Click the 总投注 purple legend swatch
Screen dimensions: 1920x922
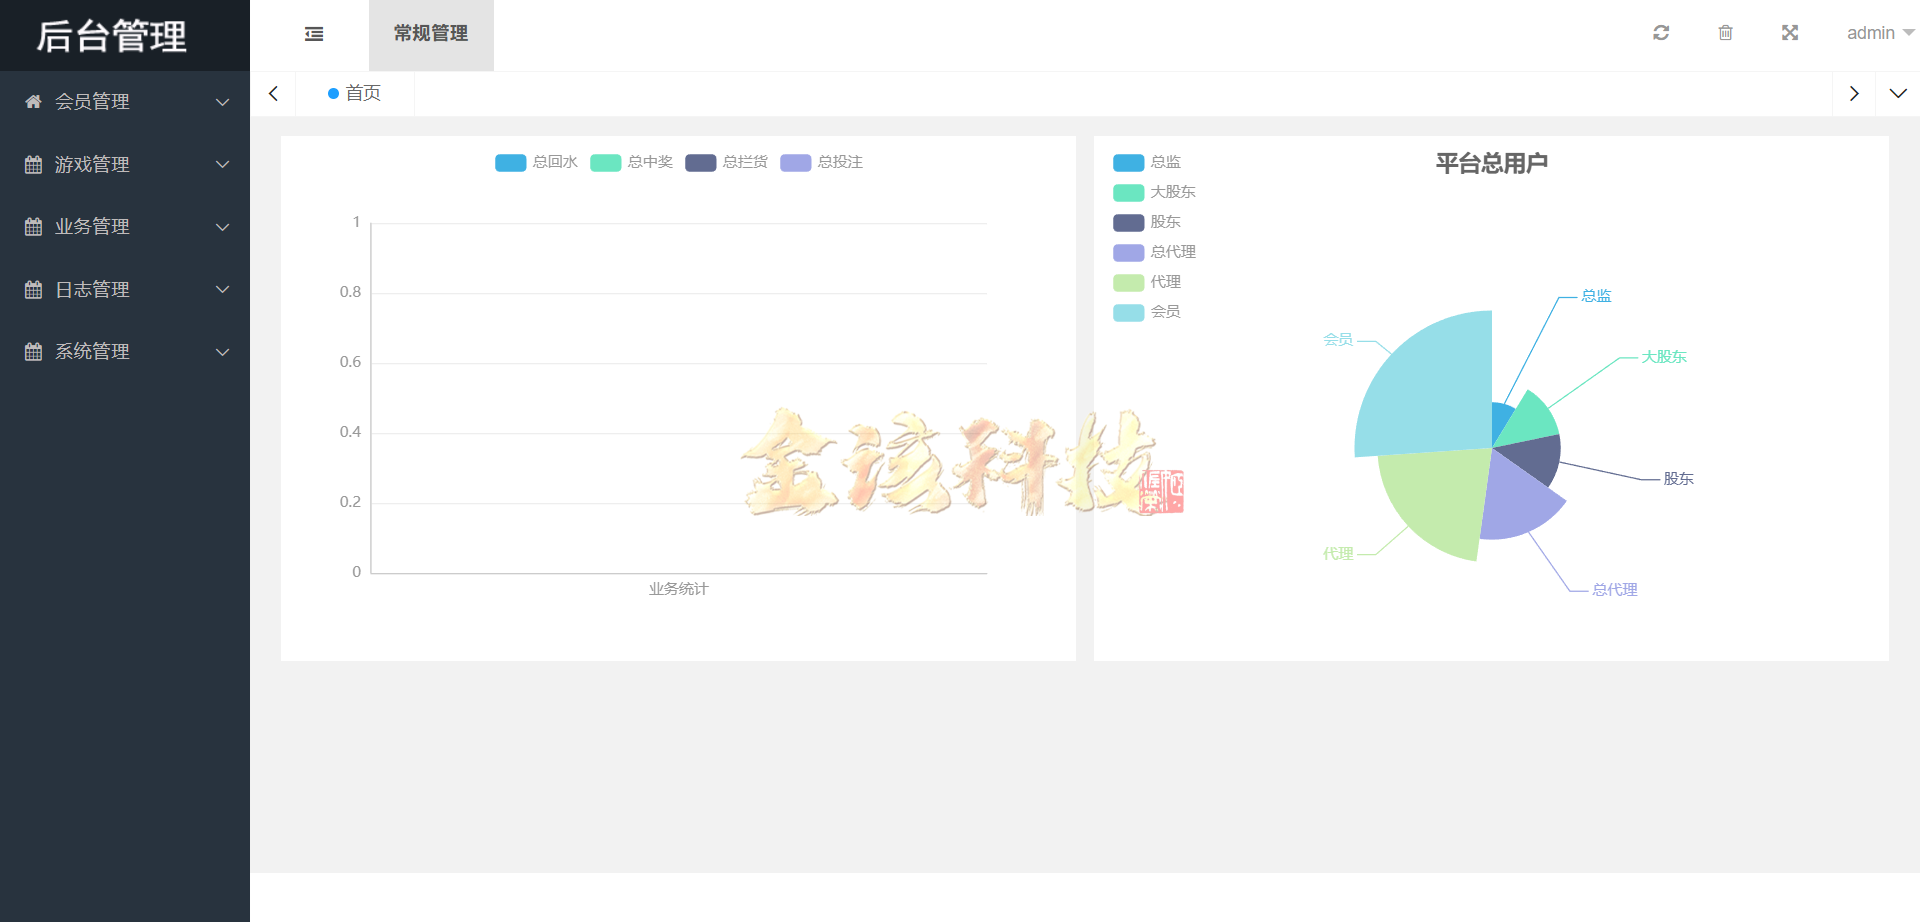click(795, 162)
